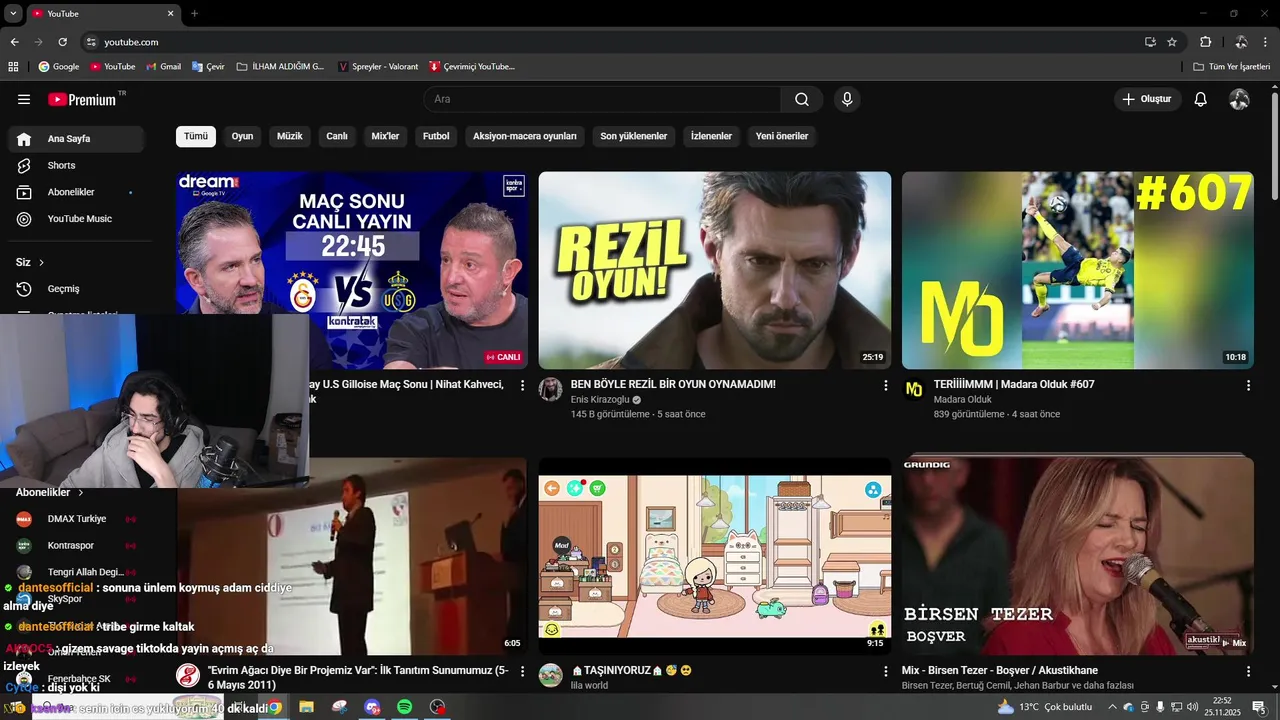Open Tüm Yer İşaretleri bookmarks folder
The image size is (1280, 720).
coord(1232,67)
